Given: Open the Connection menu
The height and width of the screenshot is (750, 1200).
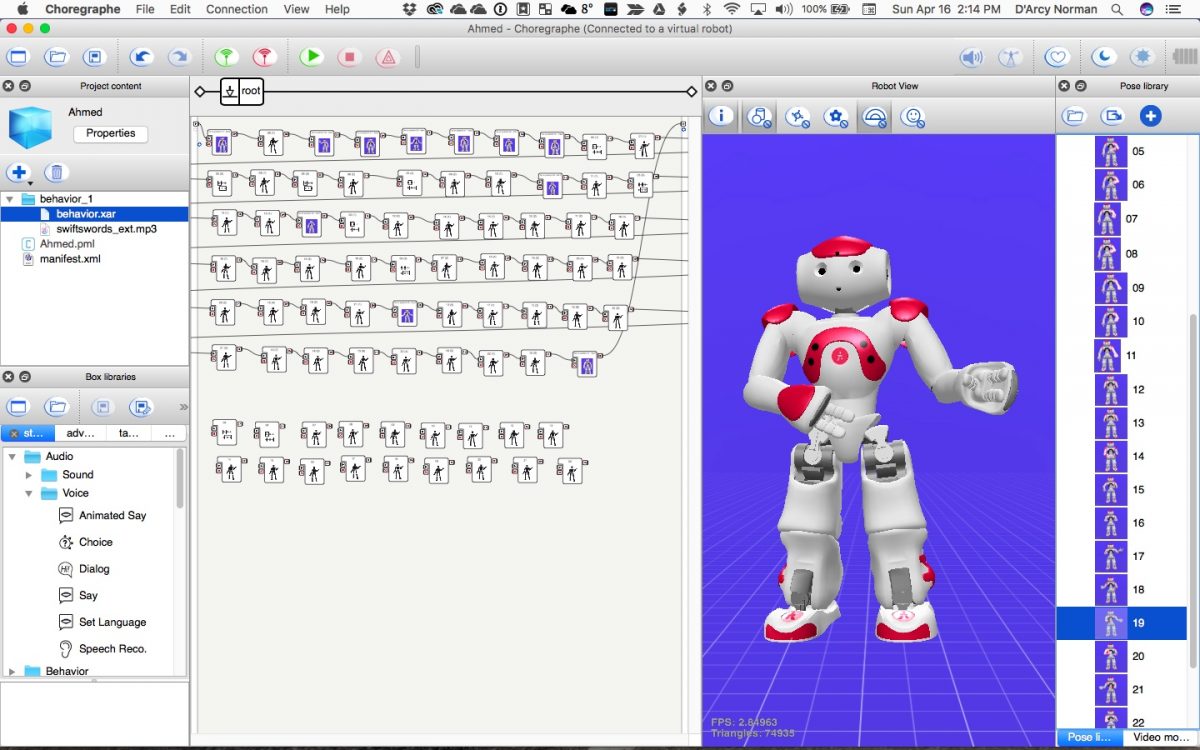Looking at the screenshot, I should click(237, 9).
